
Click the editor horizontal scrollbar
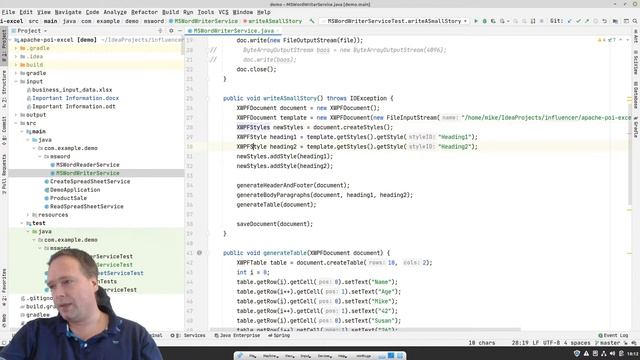point(365,329)
